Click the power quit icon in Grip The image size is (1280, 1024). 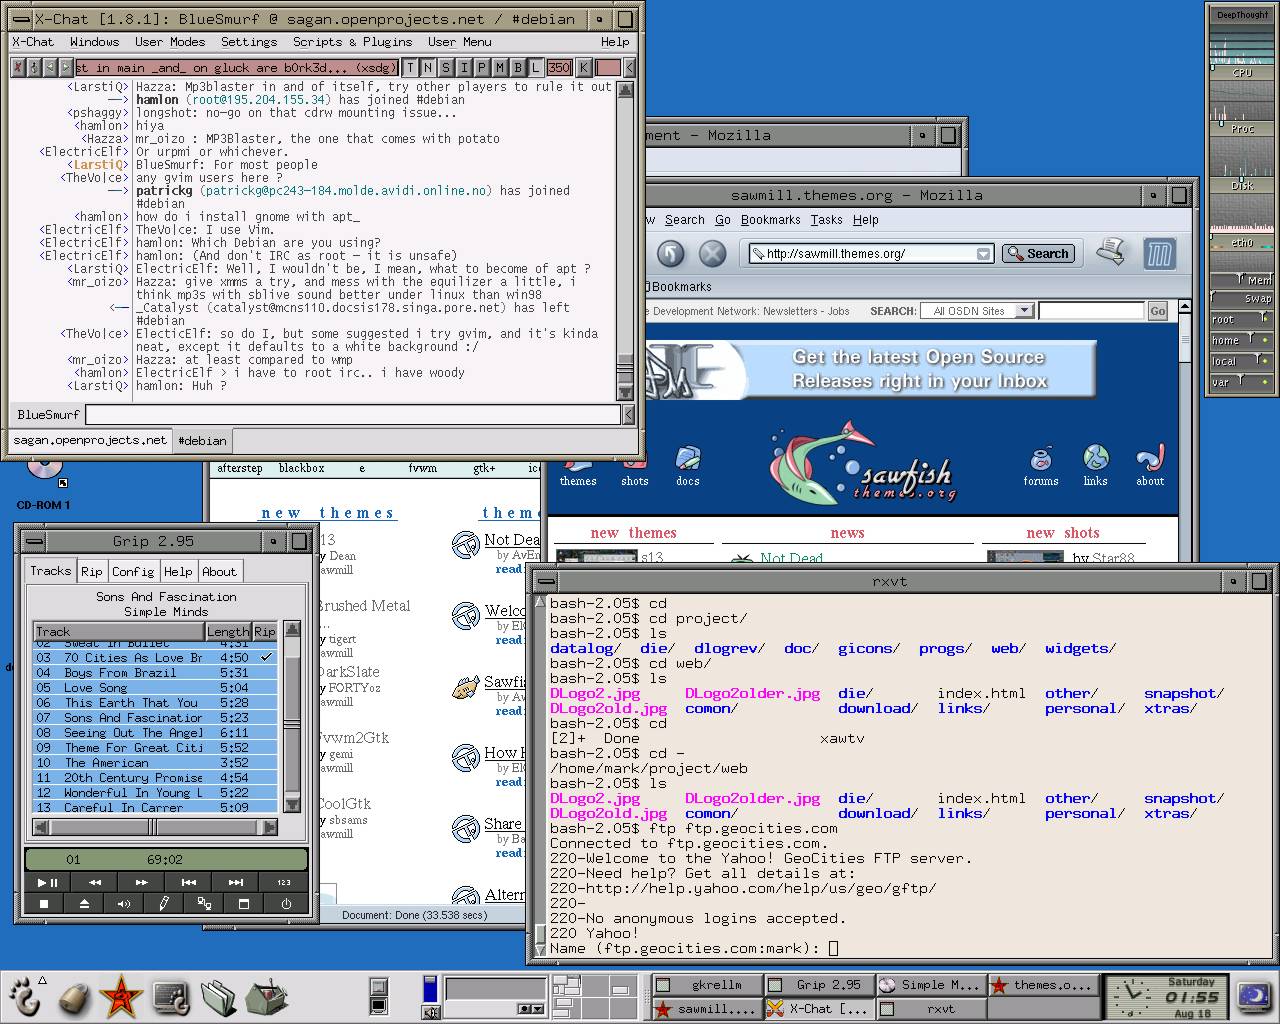click(x=286, y=903)
